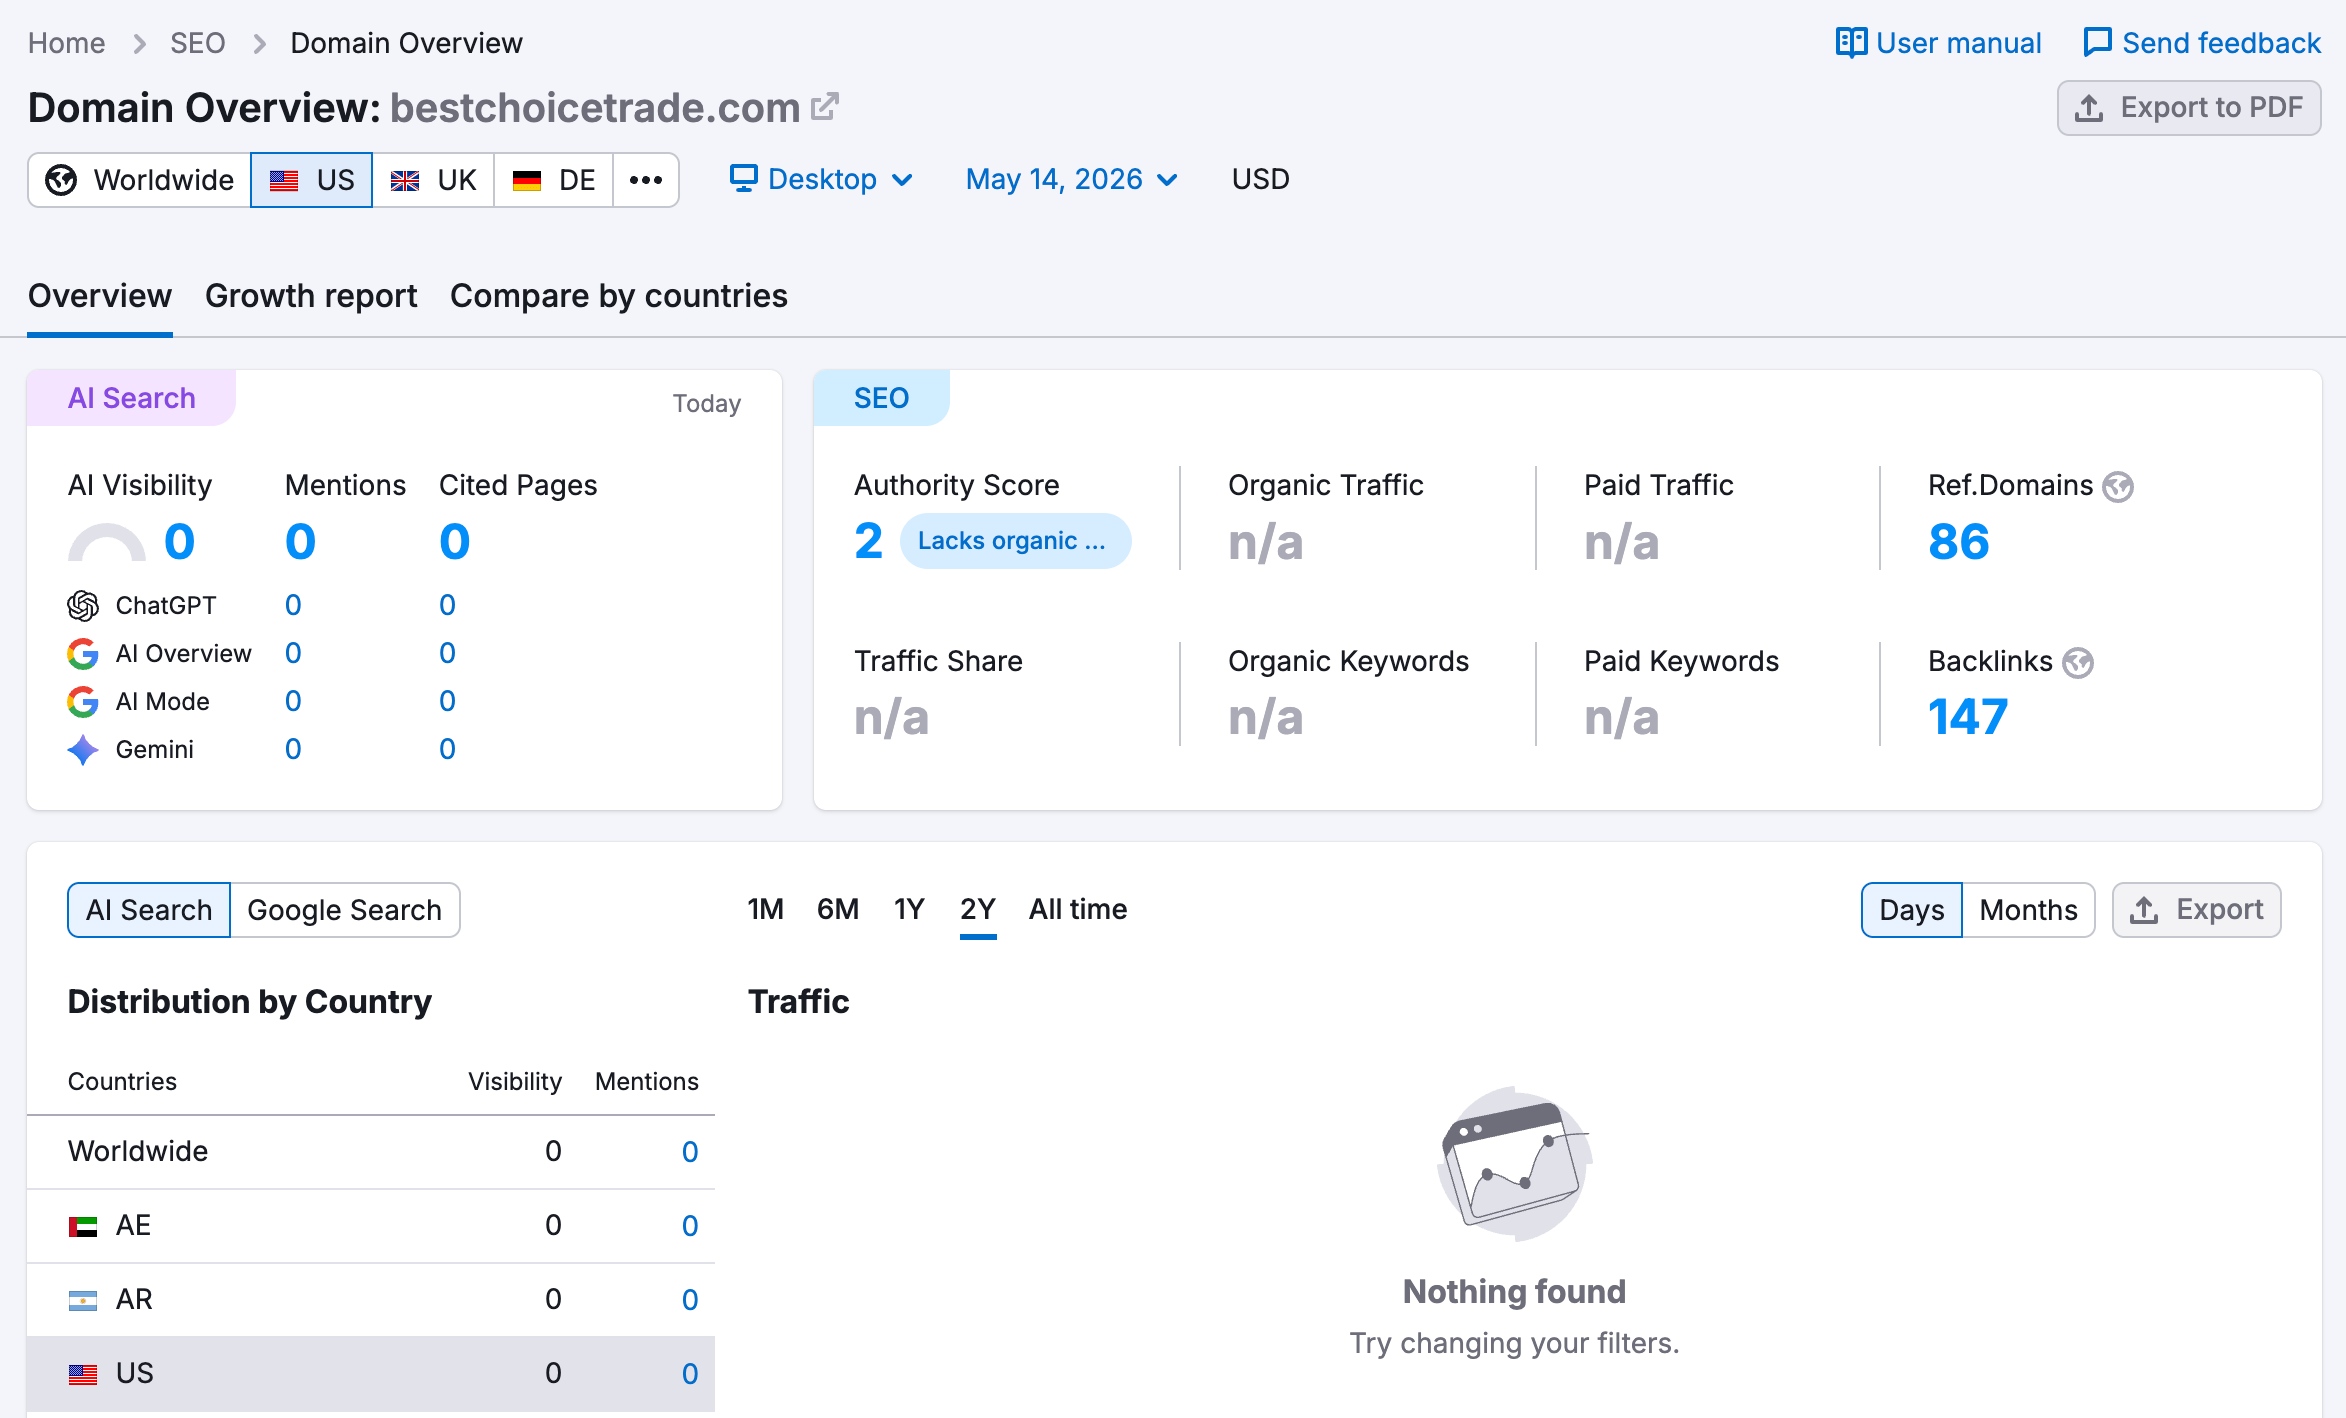Go to SEO breadcrumb

(197, 43)
